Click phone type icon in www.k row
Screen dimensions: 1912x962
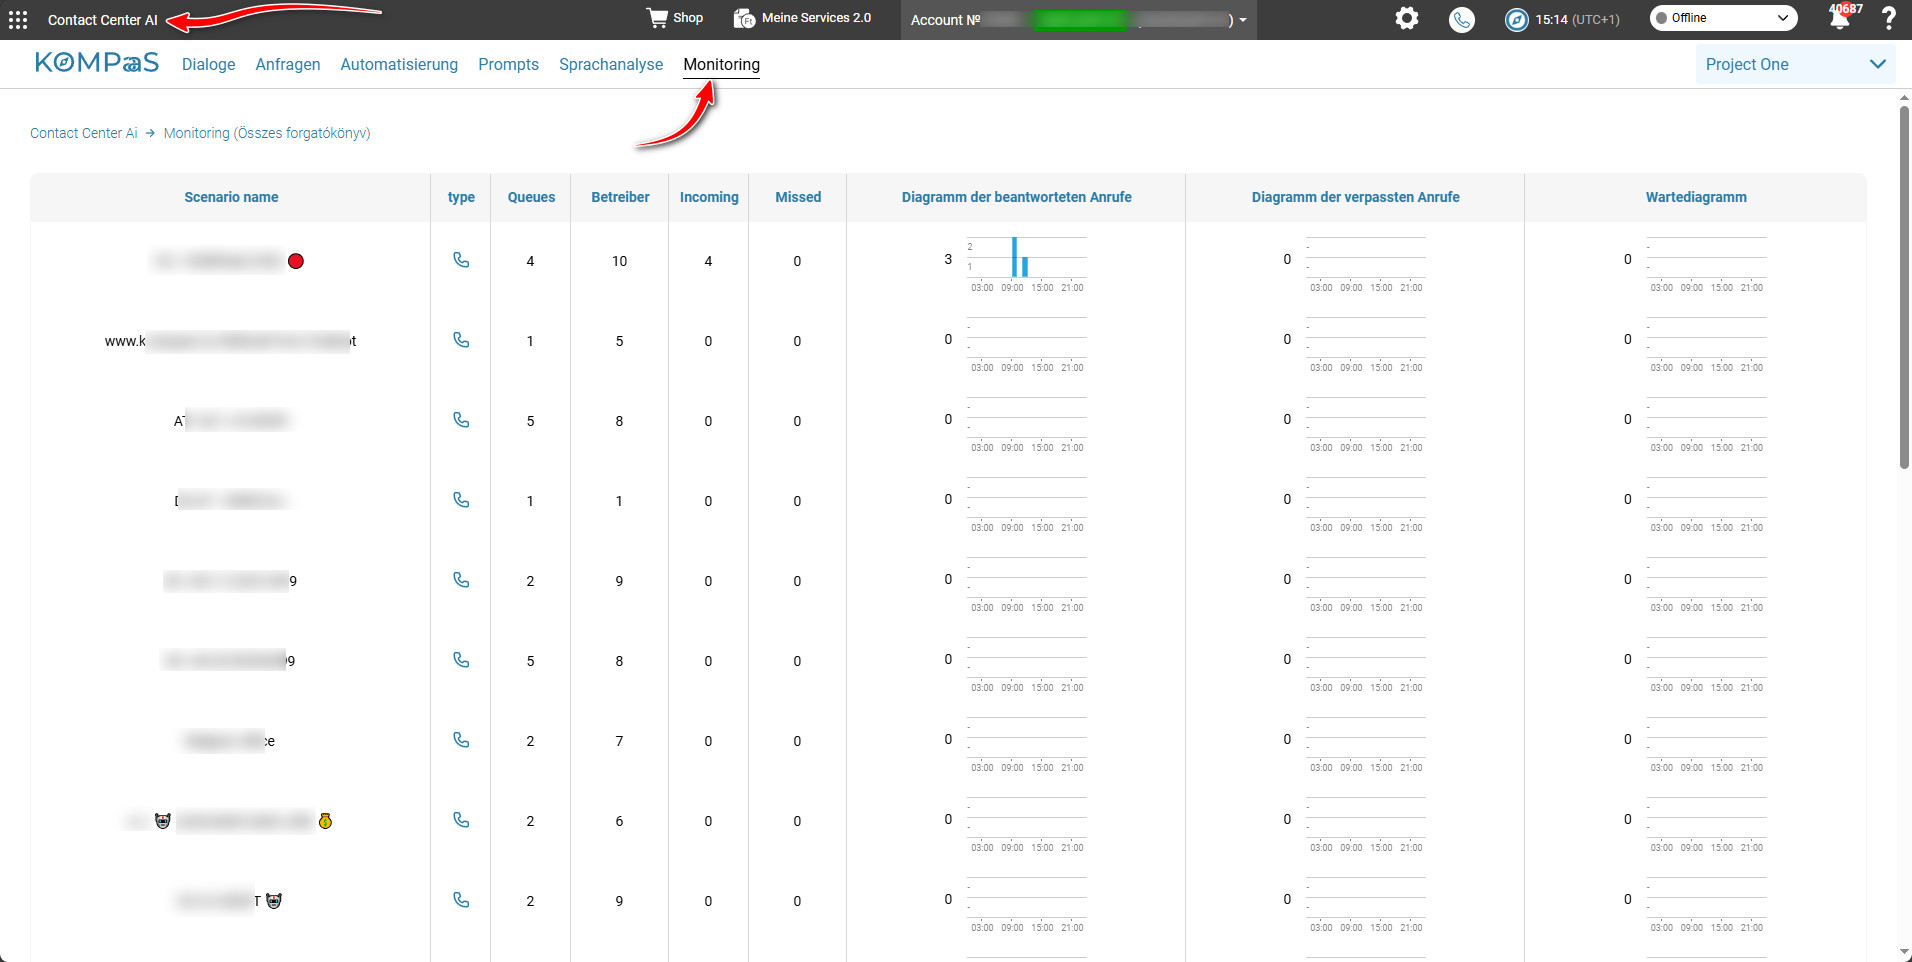pos(461,340)
